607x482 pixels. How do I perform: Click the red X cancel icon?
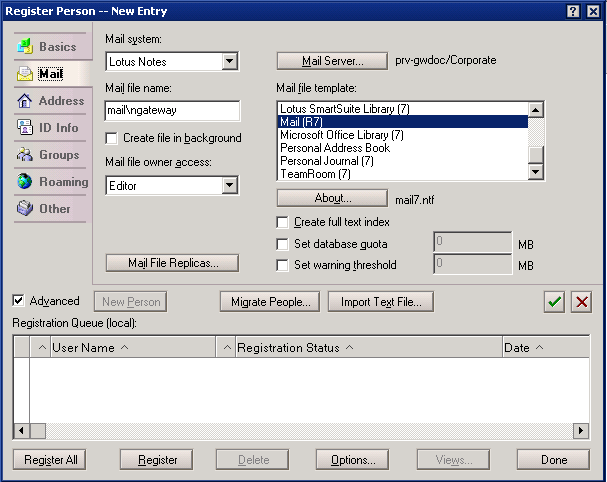point(581,302)
